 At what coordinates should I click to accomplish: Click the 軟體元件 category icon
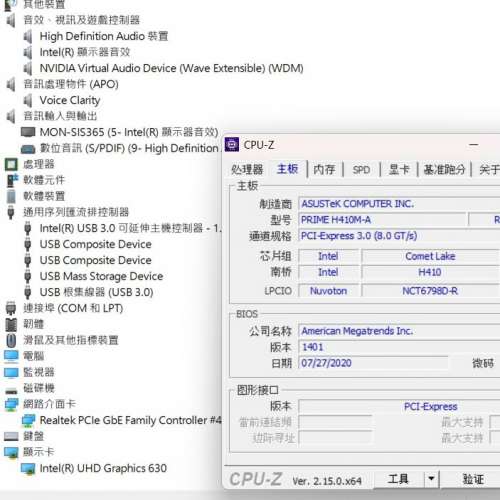click(x=12, y=180)
